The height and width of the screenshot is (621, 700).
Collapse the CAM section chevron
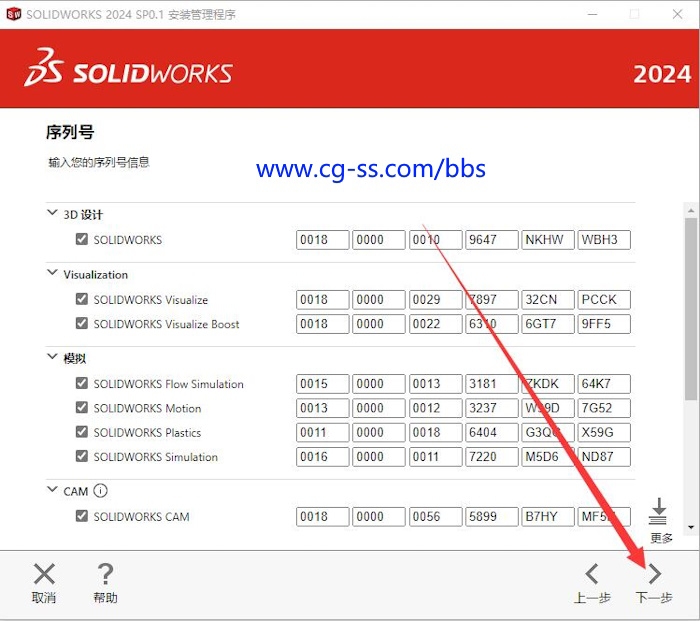[x=52, y=490]
